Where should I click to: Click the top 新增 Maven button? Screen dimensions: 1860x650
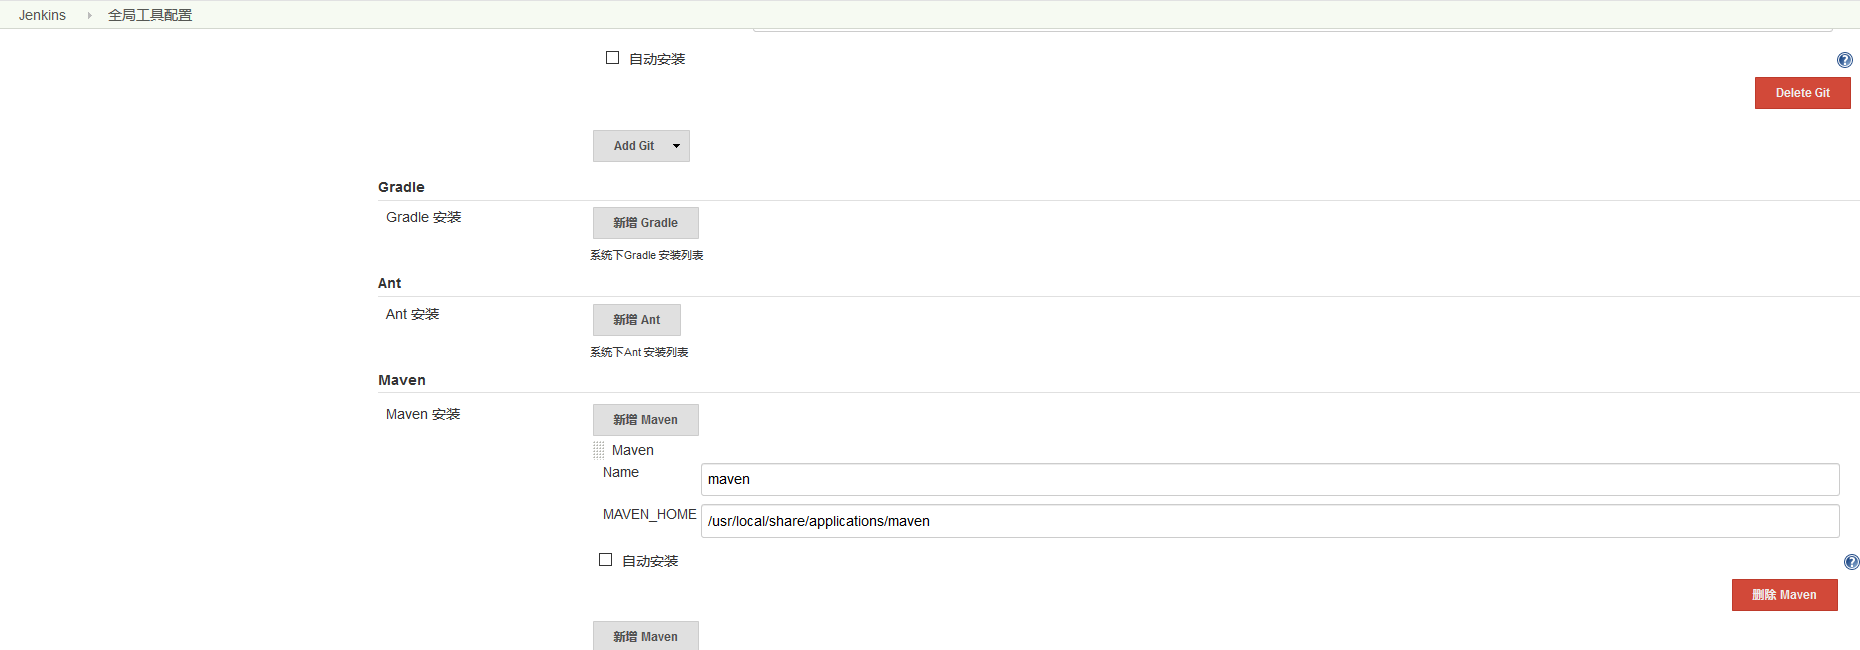pyautogui.click(x=645, y=420)
